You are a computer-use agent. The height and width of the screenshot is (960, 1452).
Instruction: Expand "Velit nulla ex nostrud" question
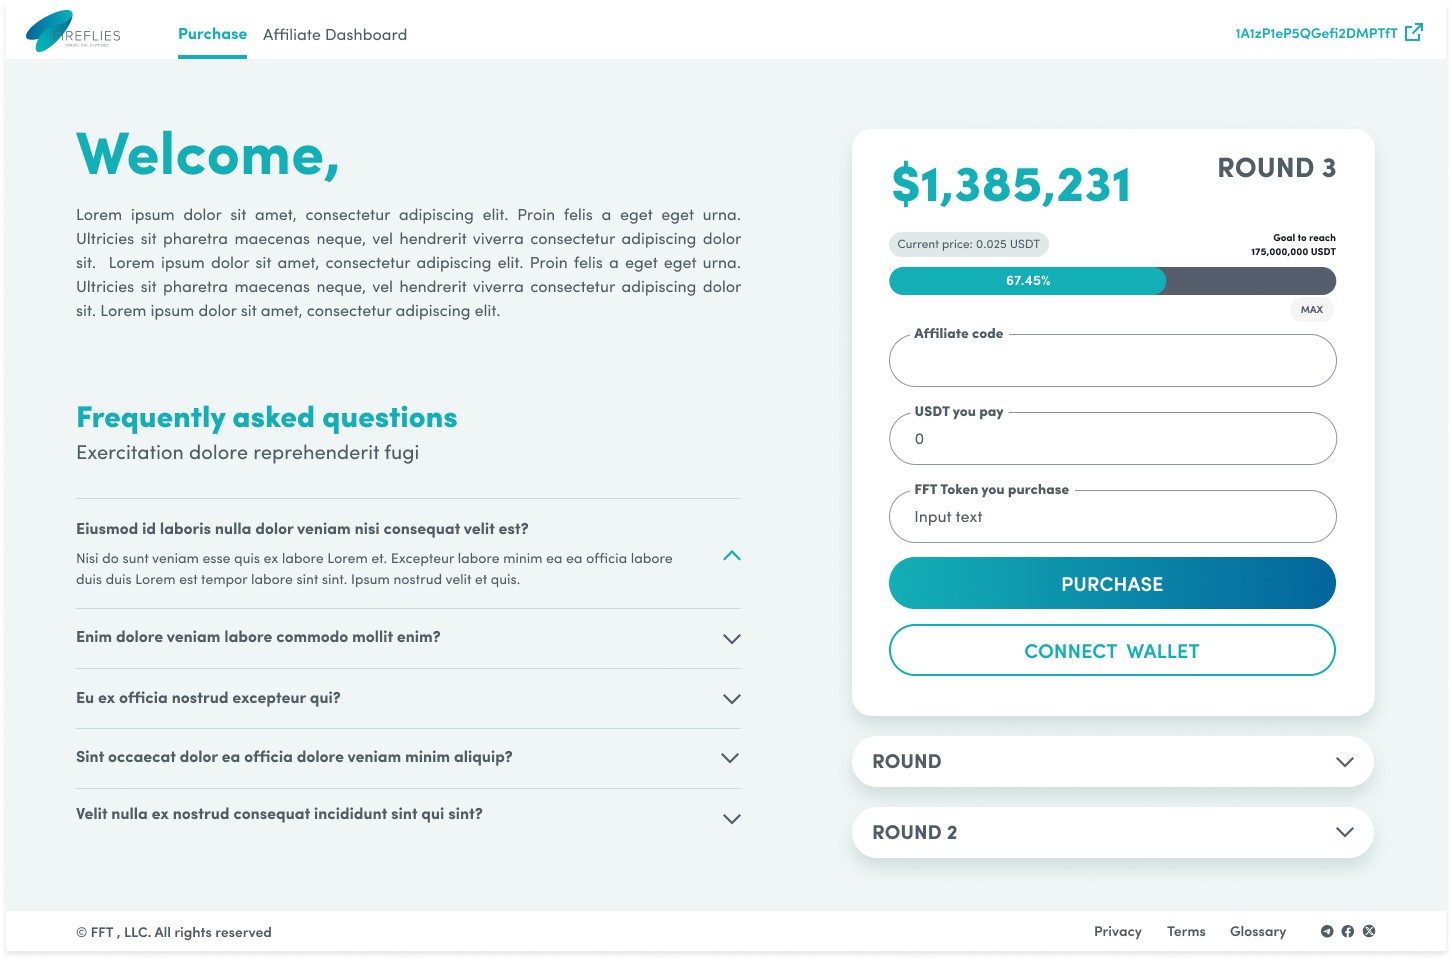click(732, 819)
